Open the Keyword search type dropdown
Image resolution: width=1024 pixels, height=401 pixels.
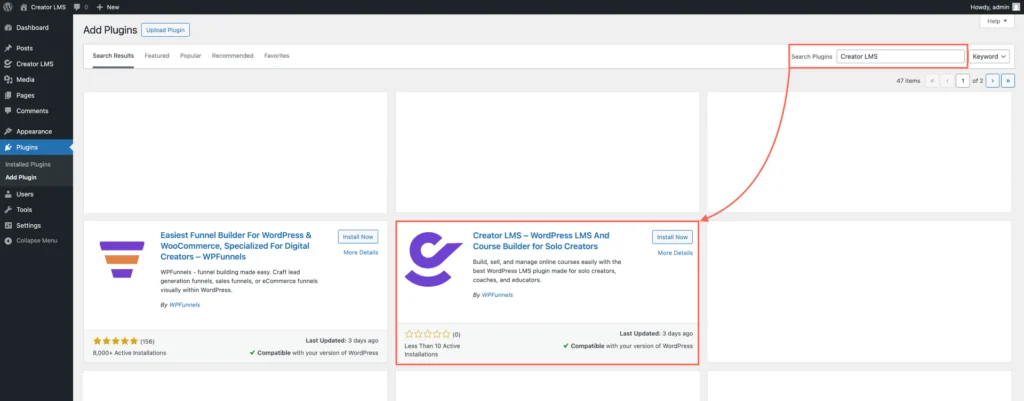(x=989, y=57)
